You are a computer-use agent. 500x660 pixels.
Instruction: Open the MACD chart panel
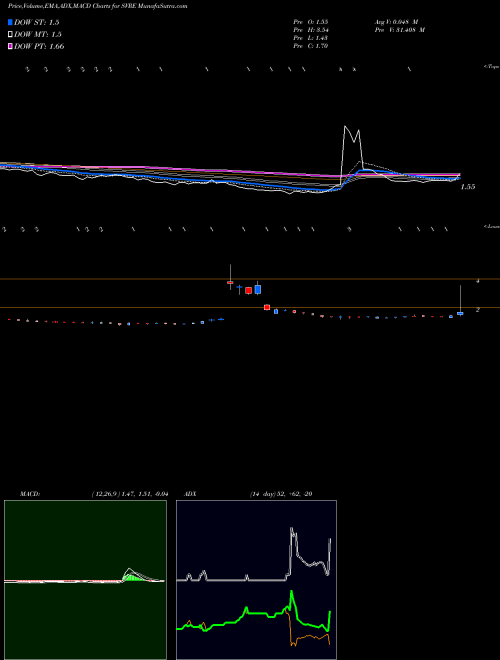[x=85, y=580]
